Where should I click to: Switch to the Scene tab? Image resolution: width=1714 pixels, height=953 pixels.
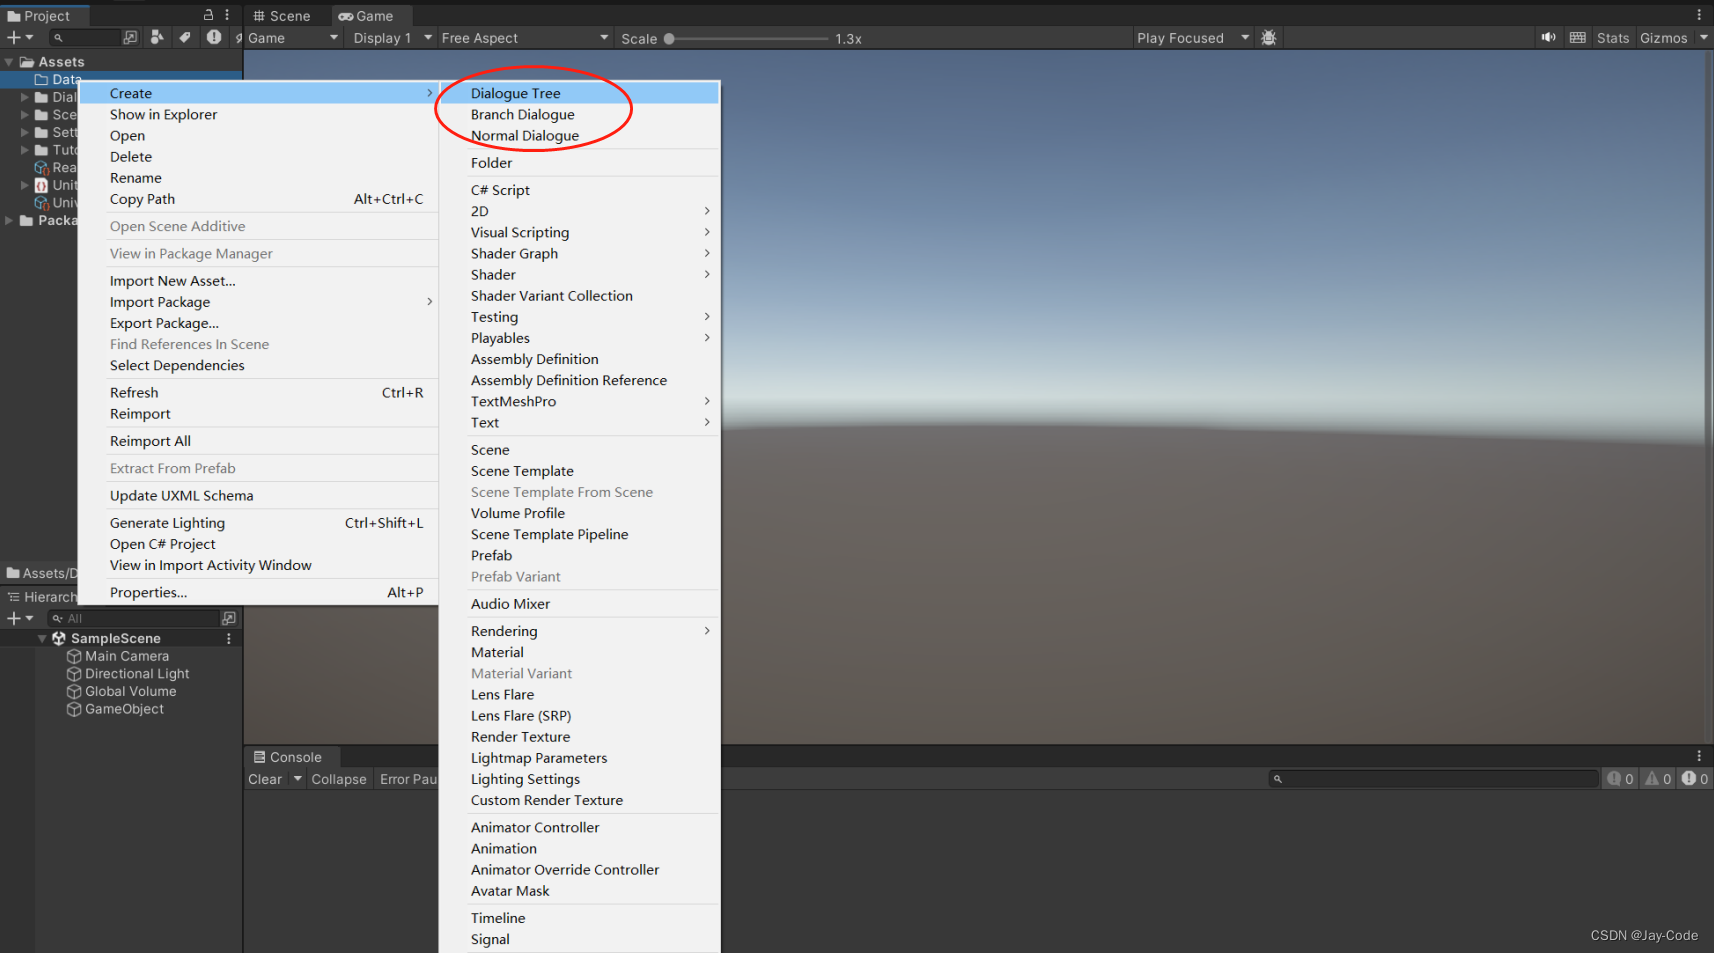[x=282, y=16]
